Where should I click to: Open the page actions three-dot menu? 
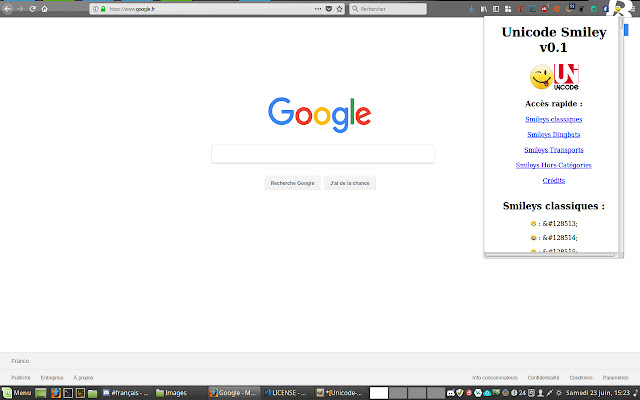(x=318, y=9)
